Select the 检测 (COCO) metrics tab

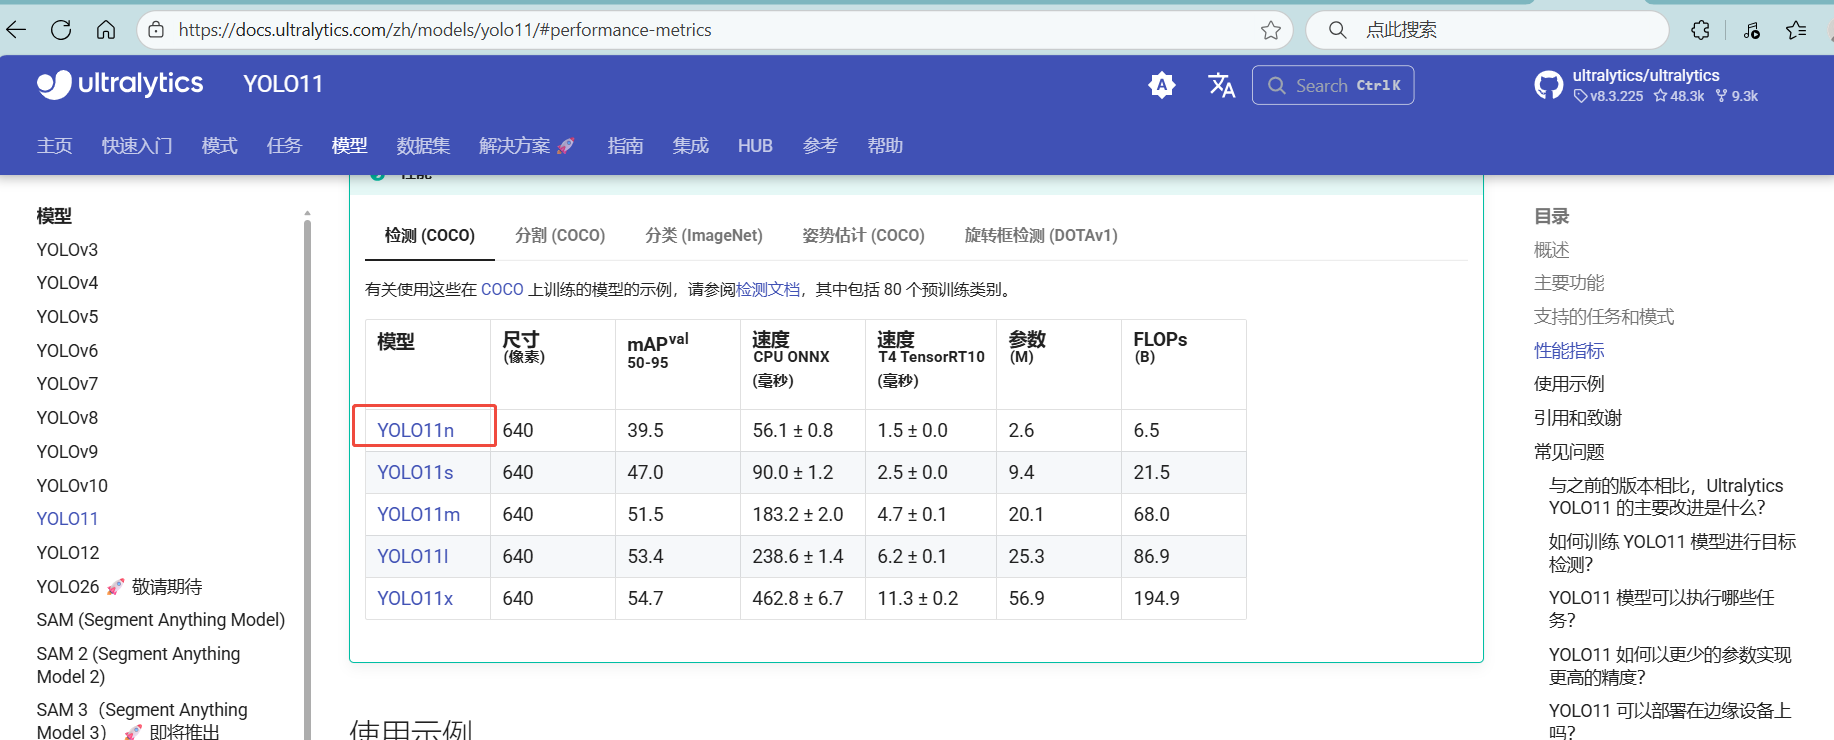pos(430,236)
